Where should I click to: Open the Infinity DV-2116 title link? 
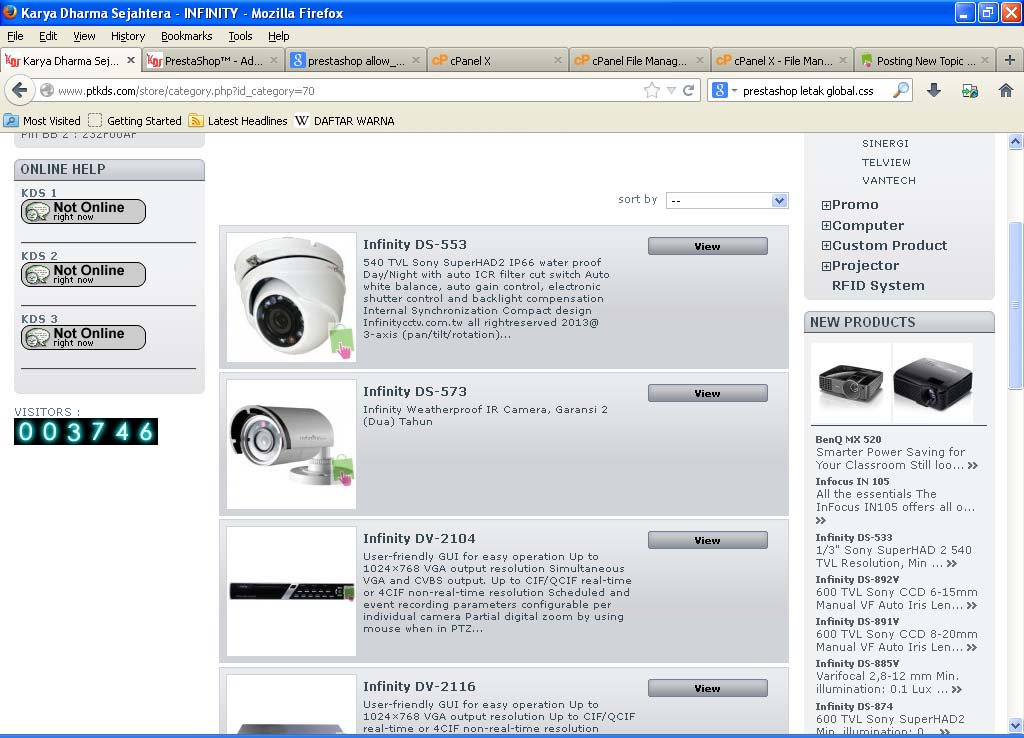[x=419, y=686]
